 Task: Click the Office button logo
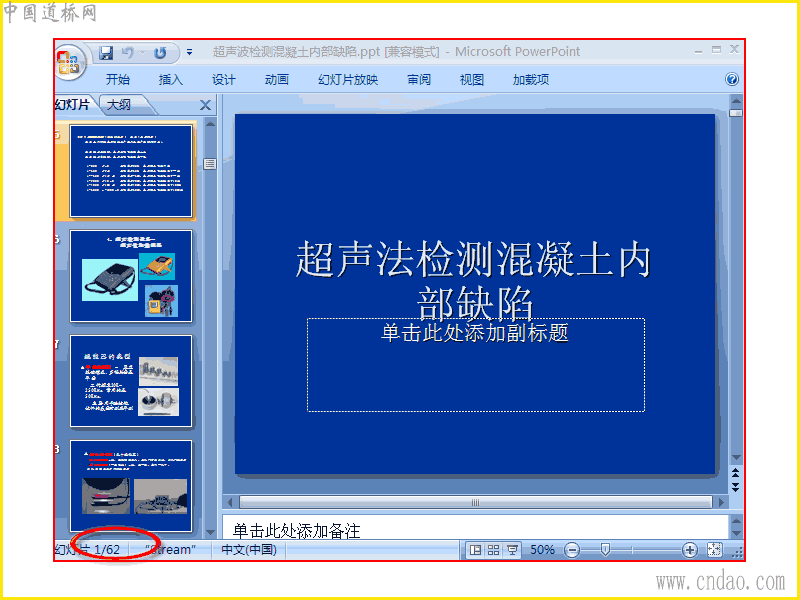(x=69, y=63)
